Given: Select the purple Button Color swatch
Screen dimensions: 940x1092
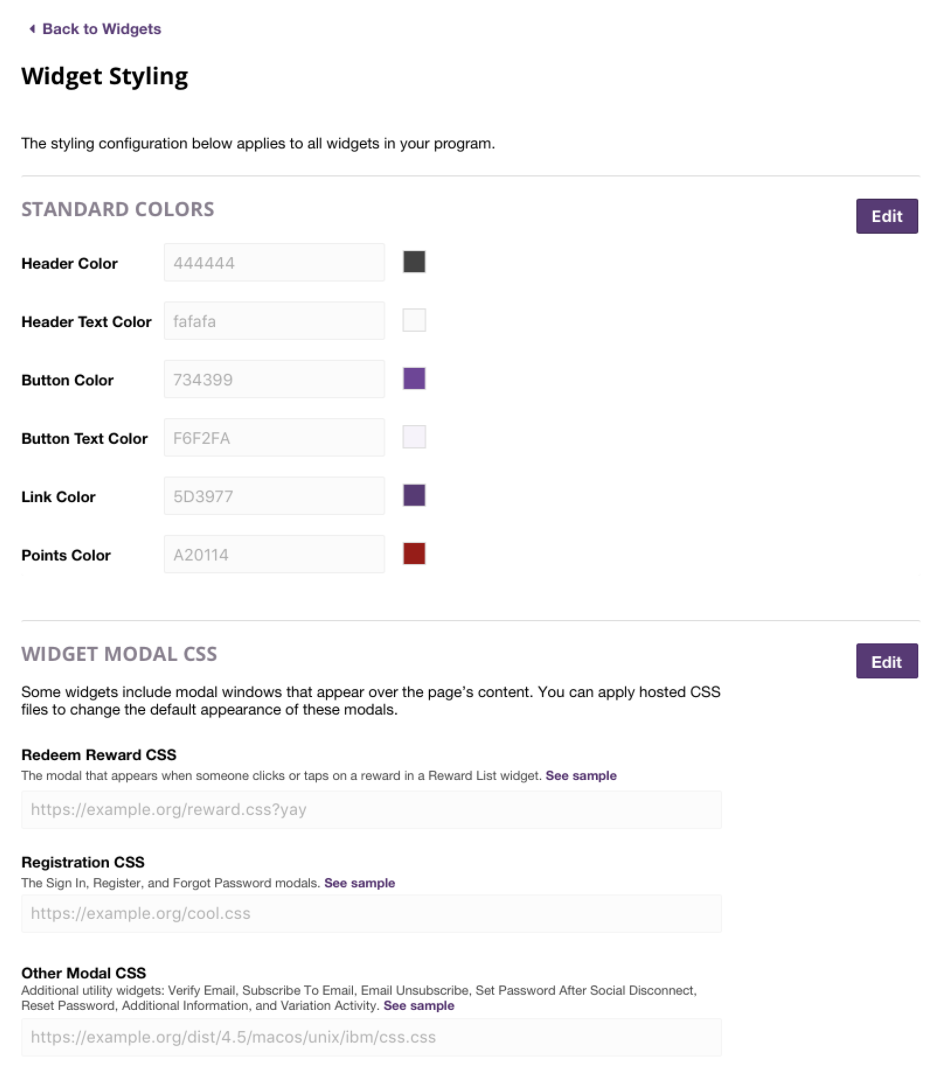Looking at the screenshot, I should pos(414,378).
